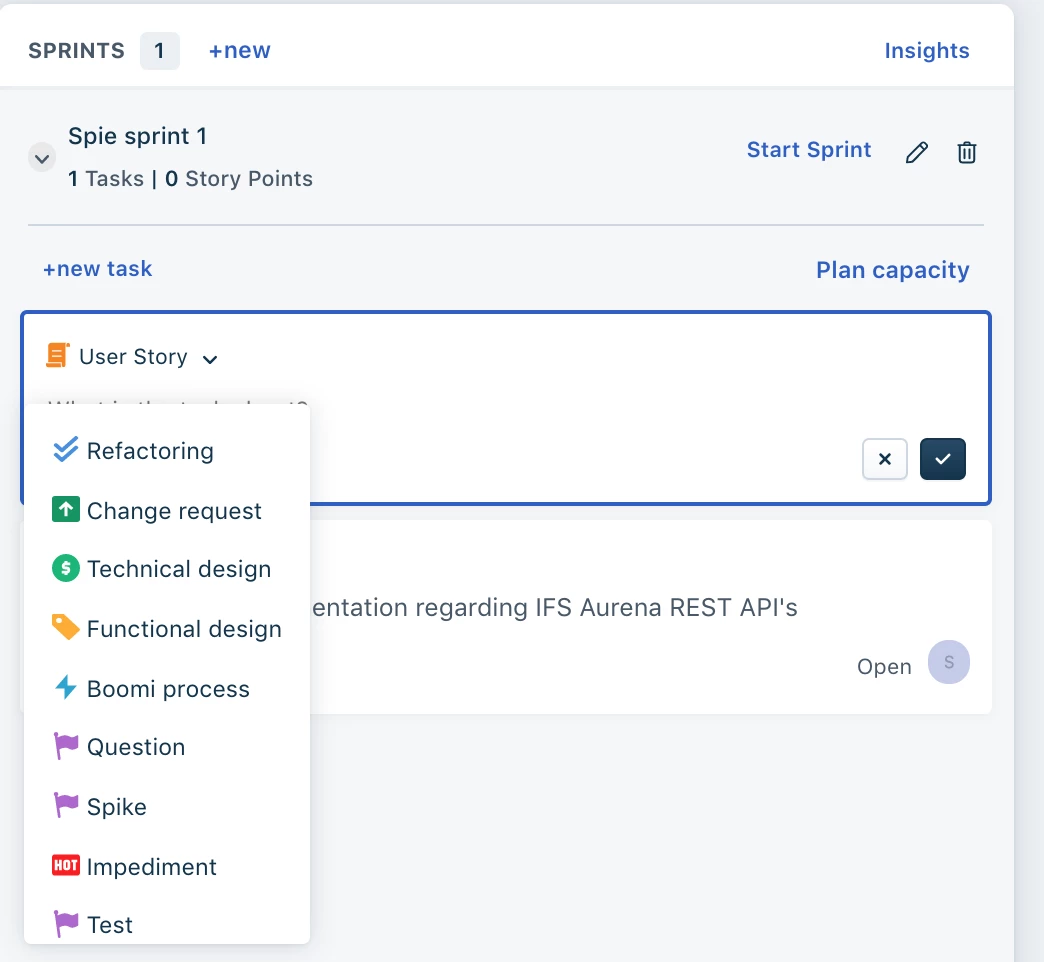
Task: Open the Insights link
Action: tap(926, 51)
